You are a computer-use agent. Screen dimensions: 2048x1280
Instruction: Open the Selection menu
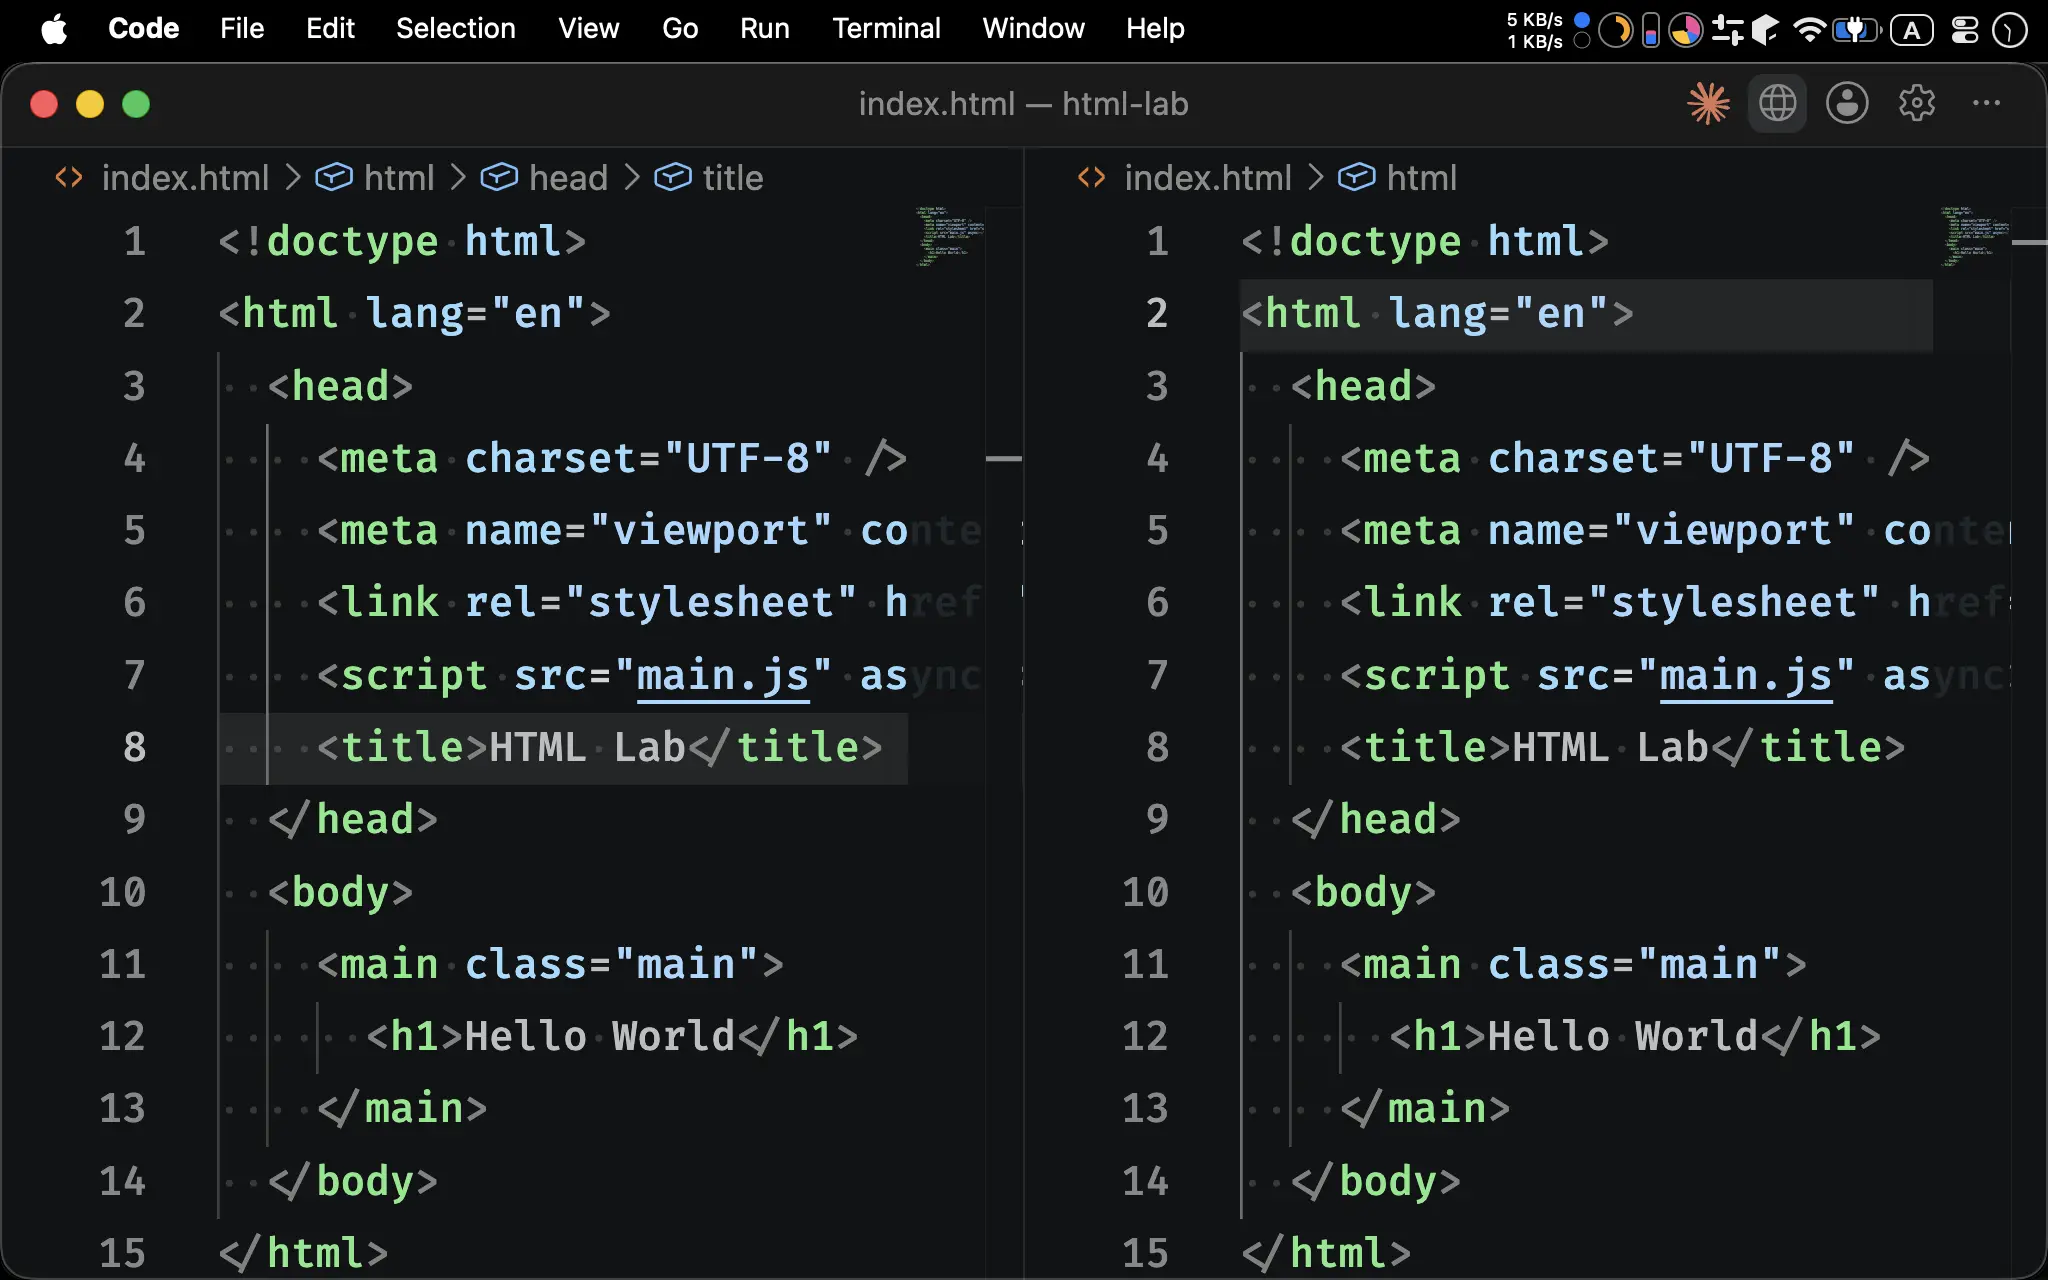click(x=455, y=29)
